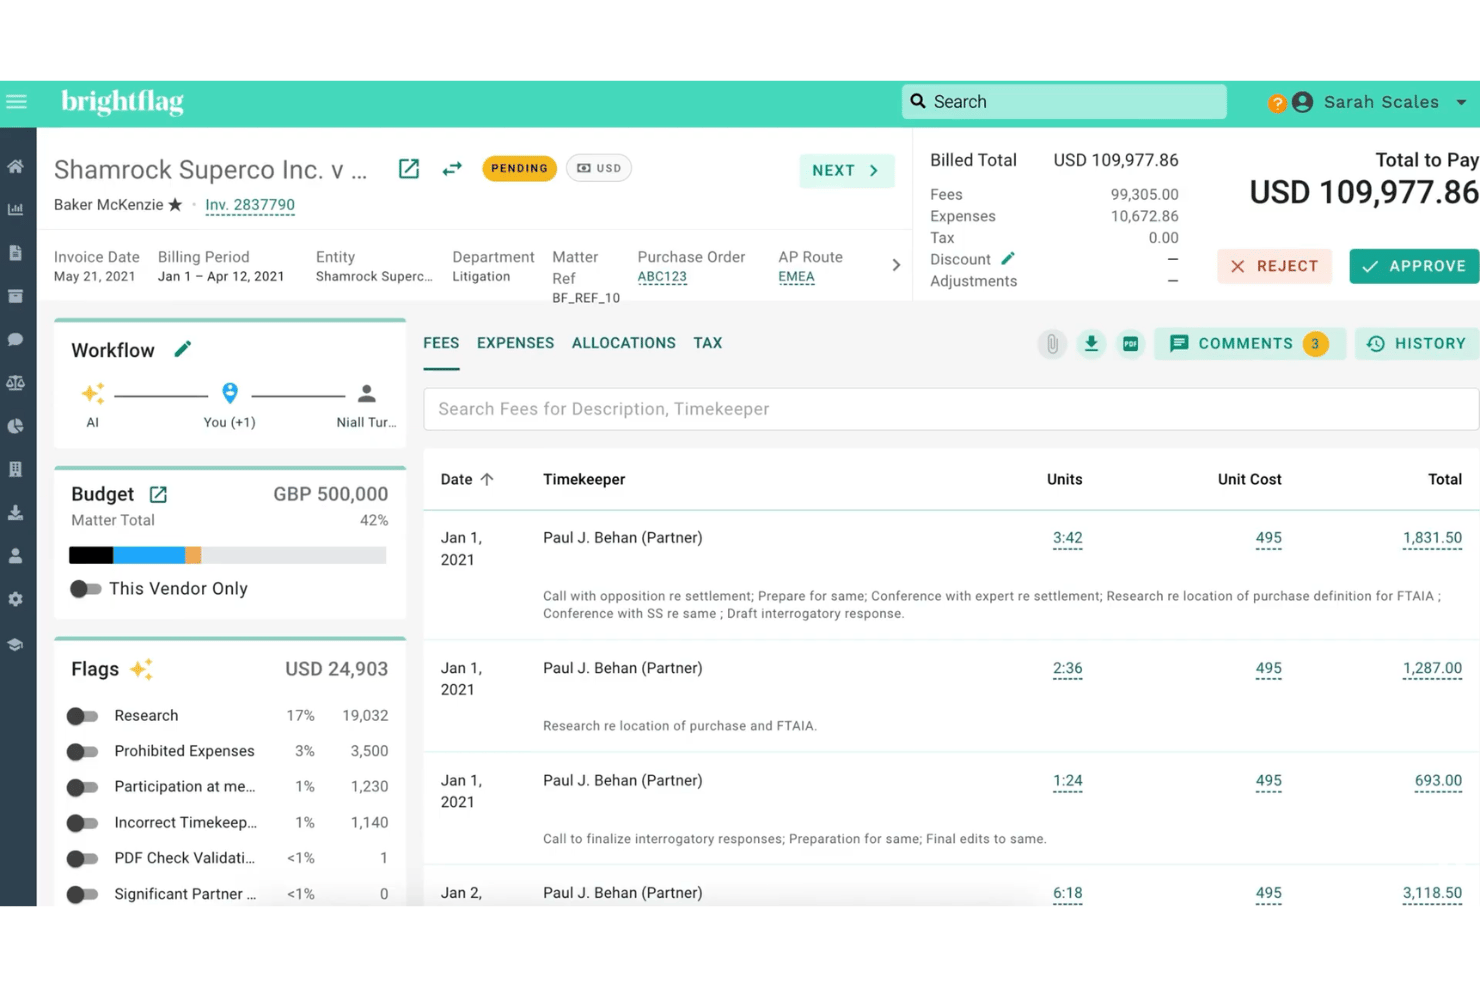Click the APPROVE button
Image resolution: width=1480 pixels, height=987 pixels.
[1414, 266]
